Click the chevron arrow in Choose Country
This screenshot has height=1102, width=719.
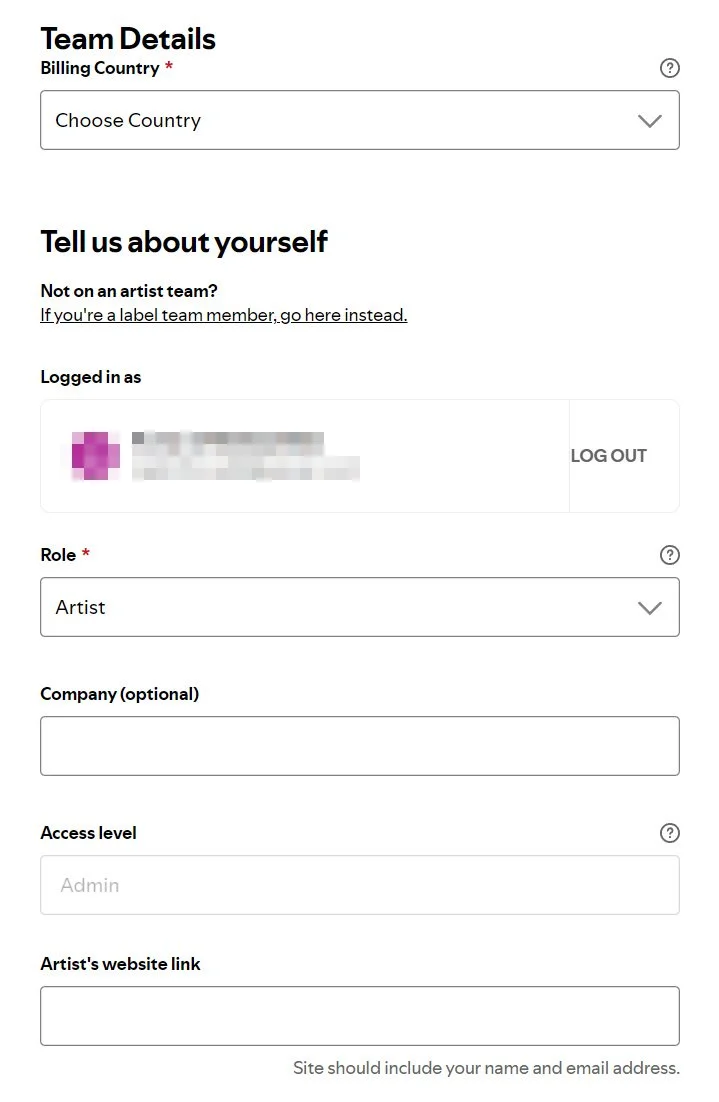649,121
